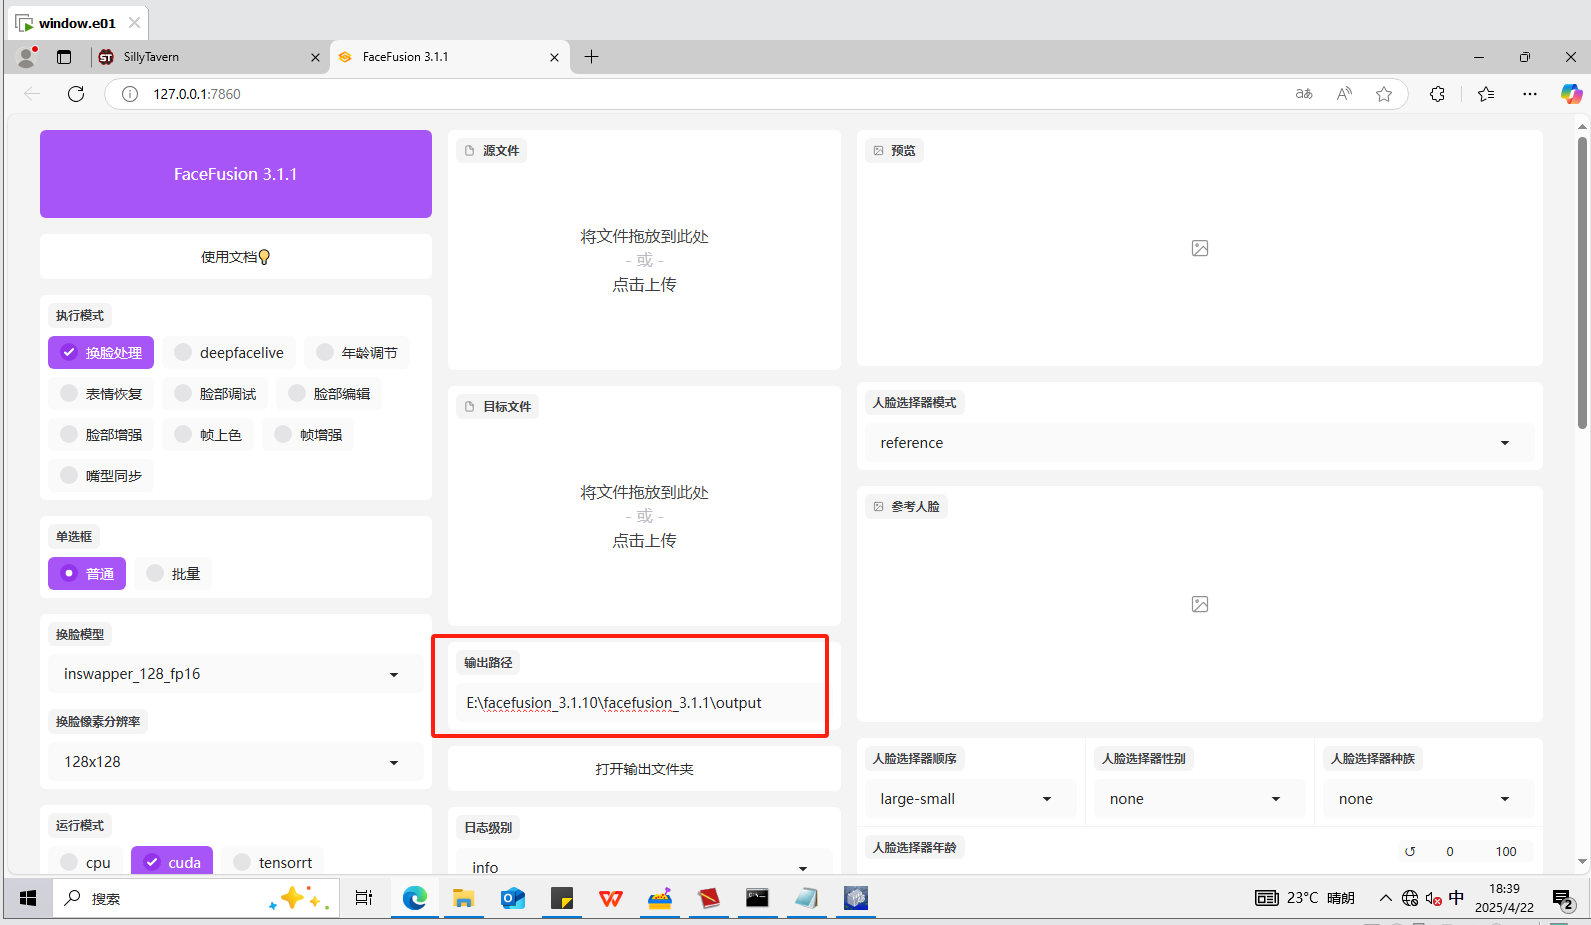The image size is (1591, 925).
Task: Enable the 帧上色 mode
Action: (x=208, y=435)
